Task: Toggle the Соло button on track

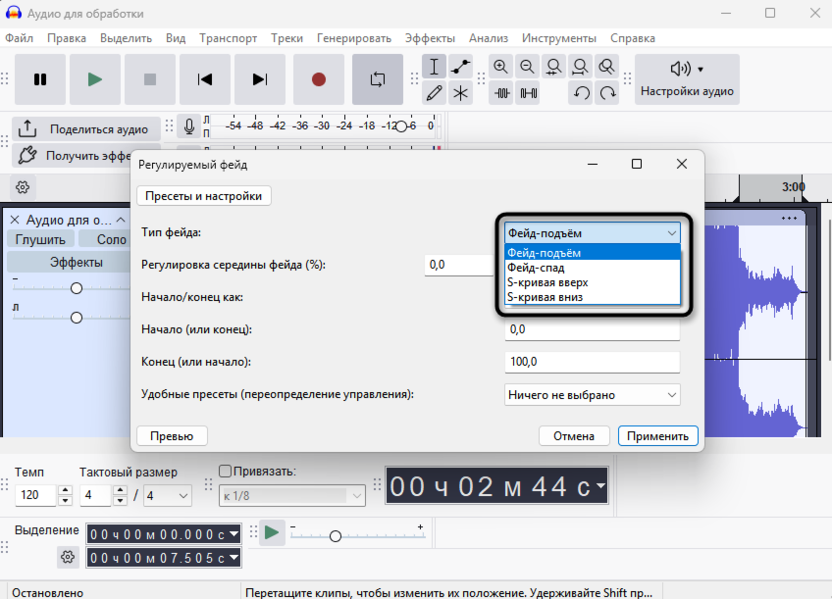Action: pos(111,239)
